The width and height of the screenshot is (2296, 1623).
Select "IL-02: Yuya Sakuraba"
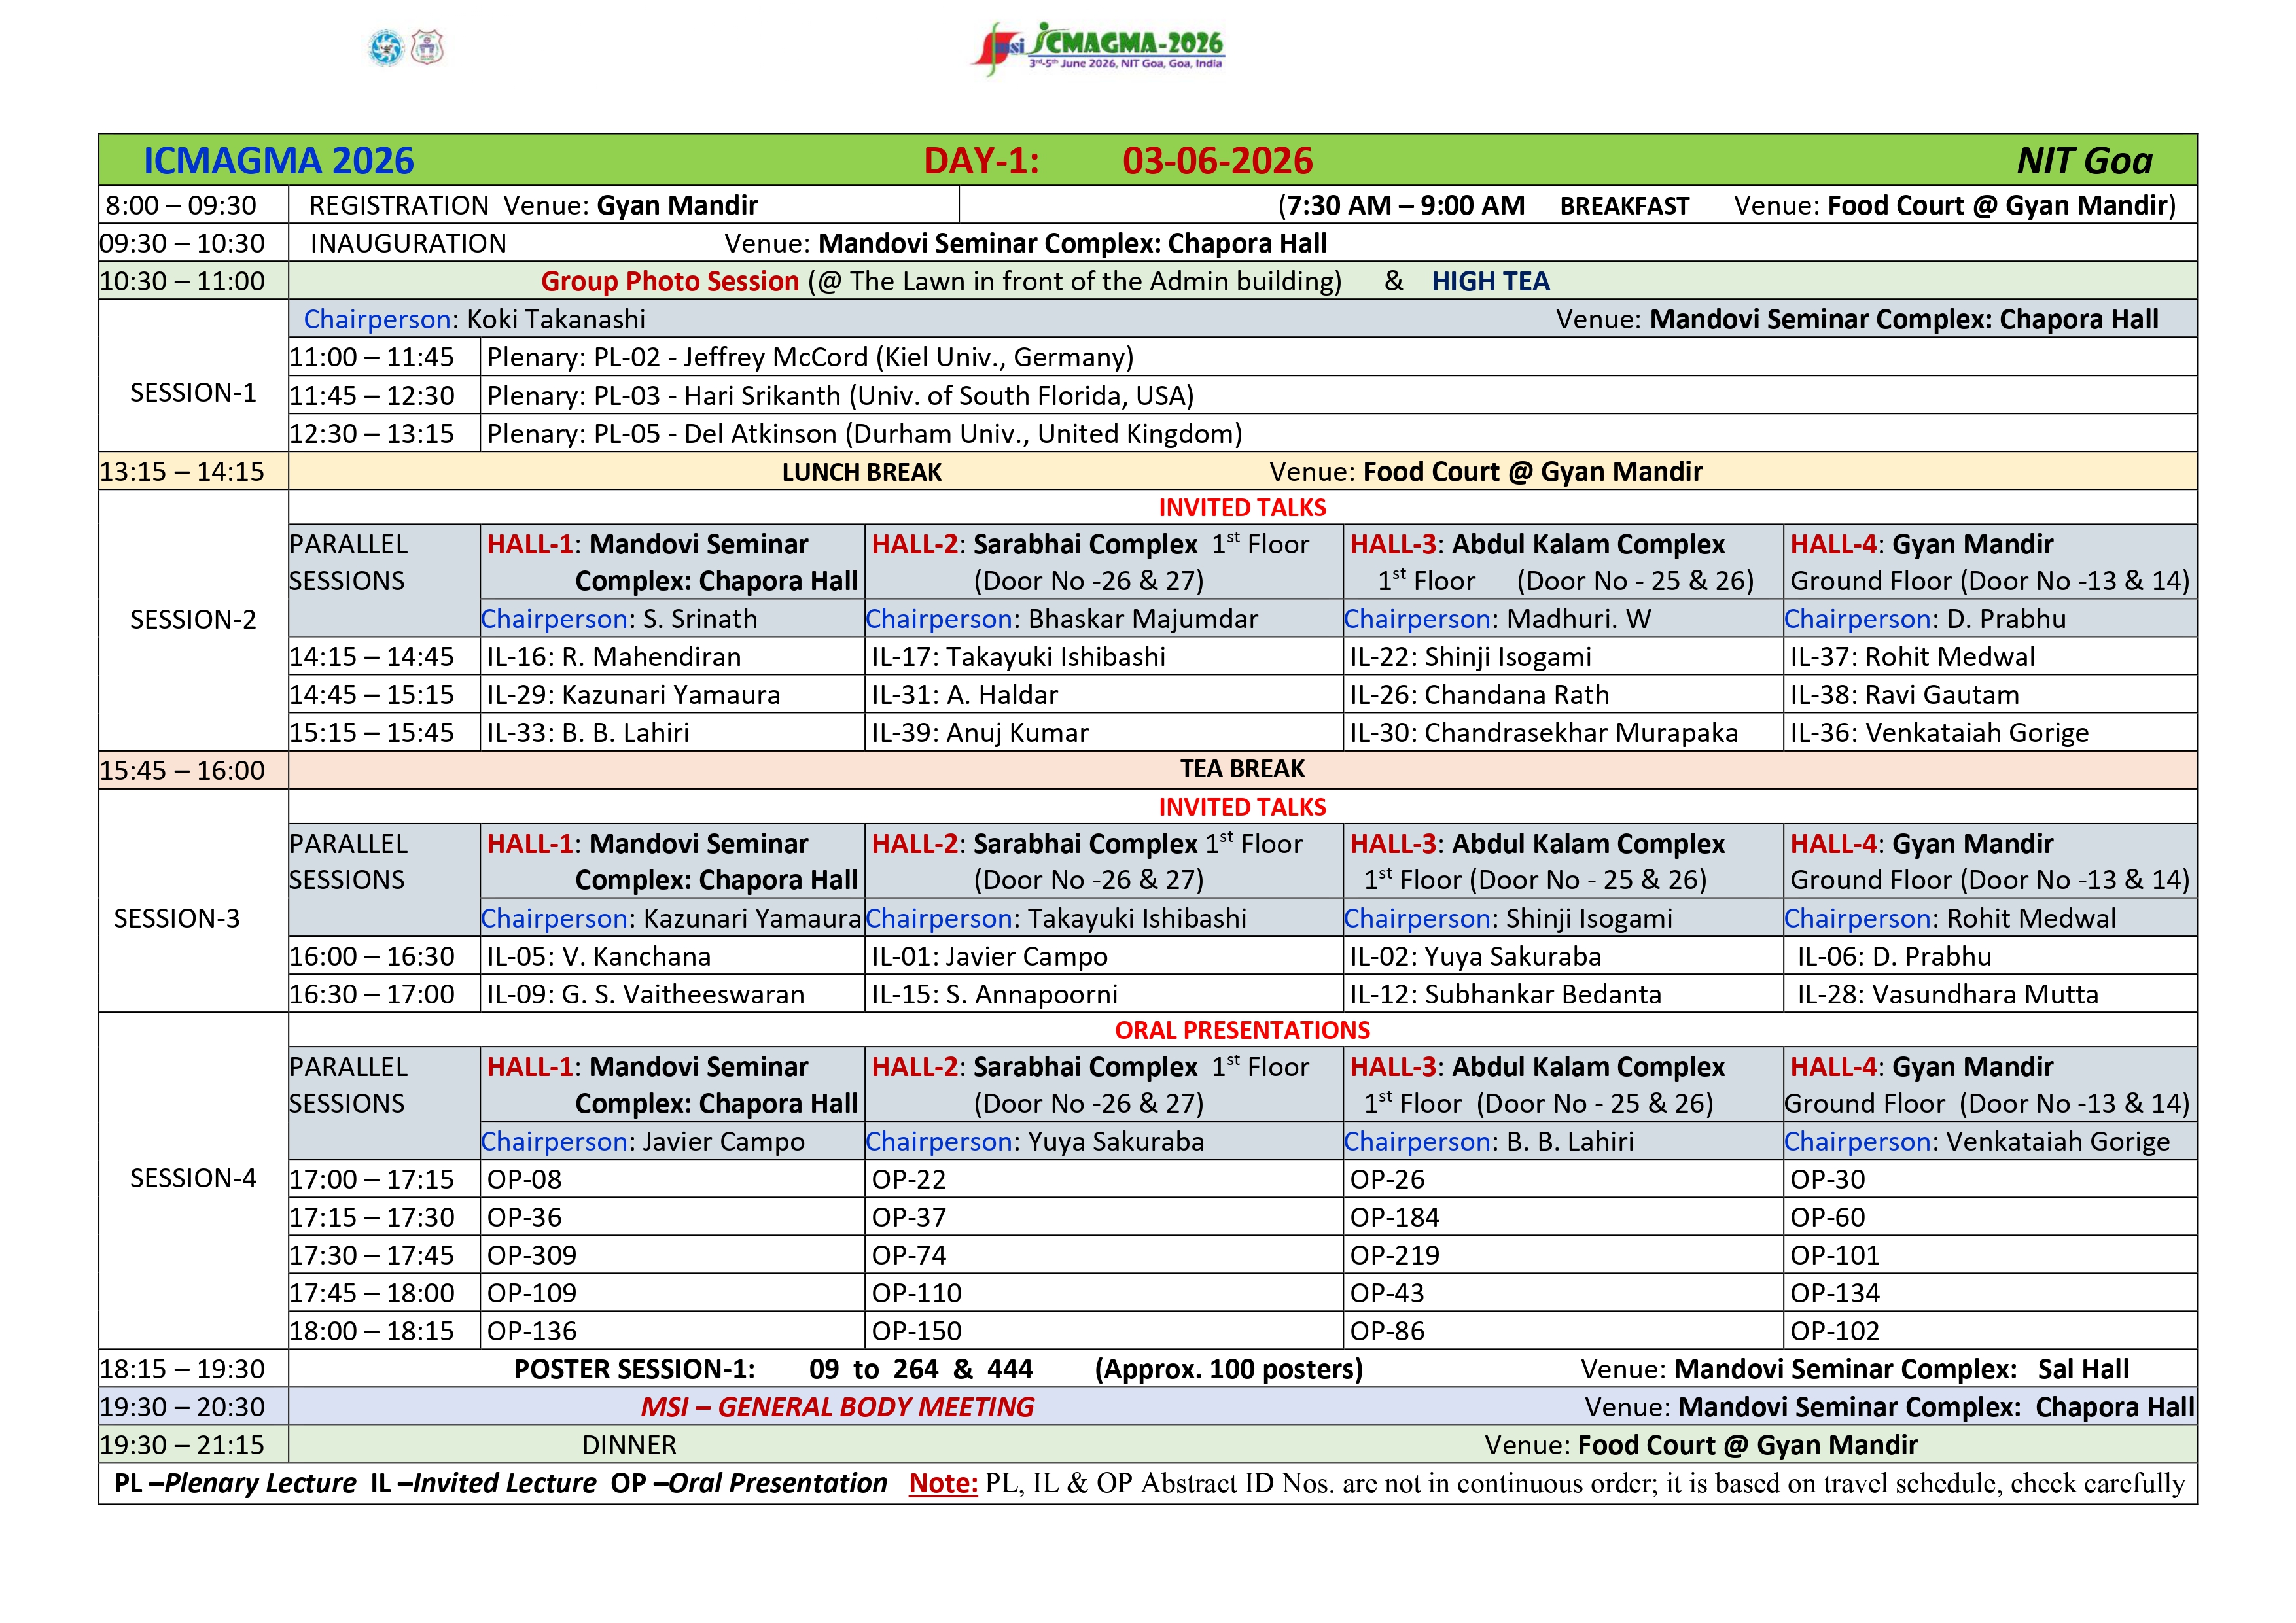point(1475,957)
